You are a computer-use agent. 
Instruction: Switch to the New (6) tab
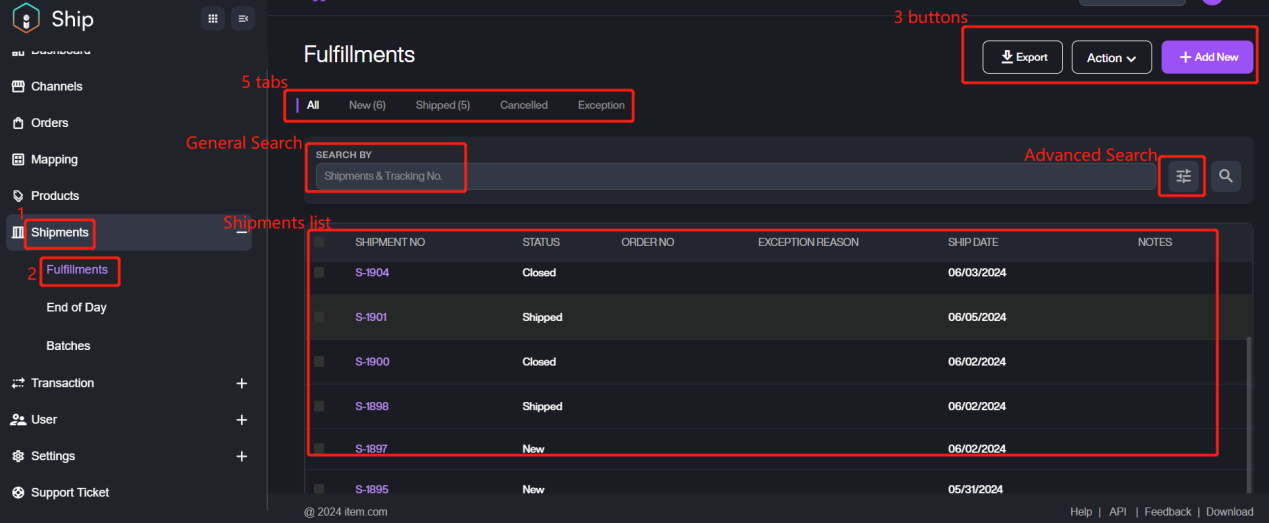367,105
